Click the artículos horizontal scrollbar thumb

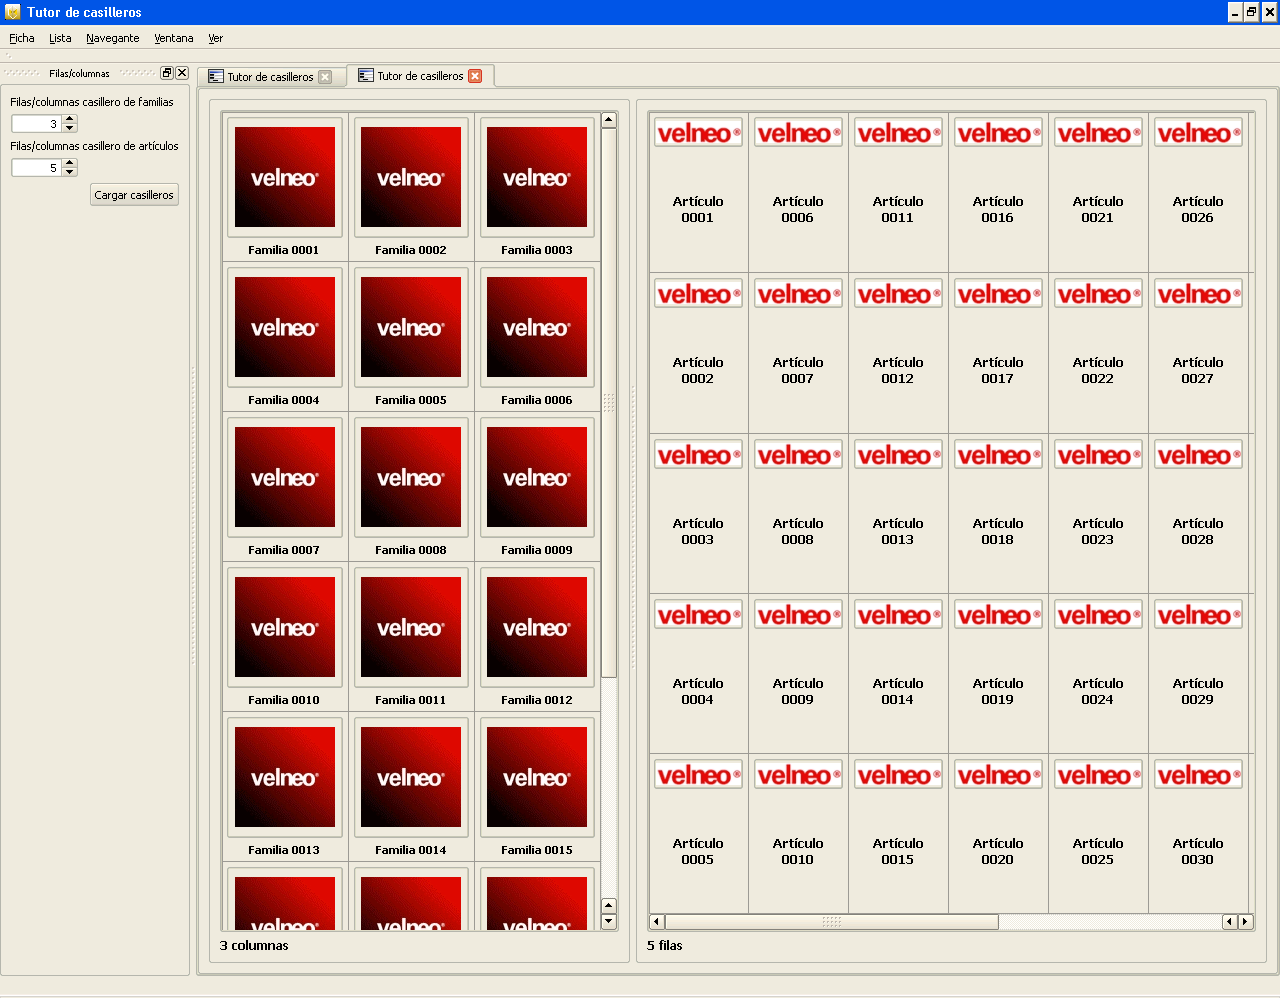pos(831,922)
